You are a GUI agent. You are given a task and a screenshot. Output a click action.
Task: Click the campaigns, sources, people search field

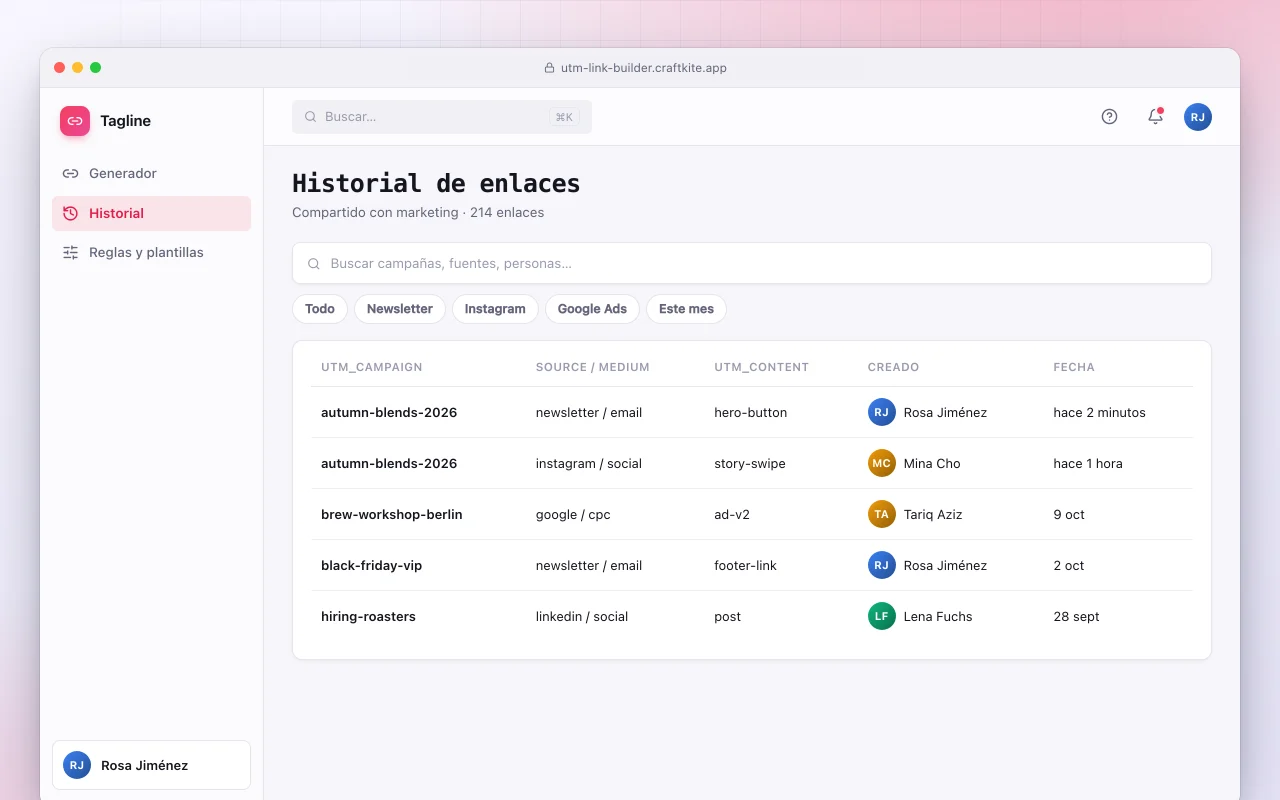[x=751, y=263]
